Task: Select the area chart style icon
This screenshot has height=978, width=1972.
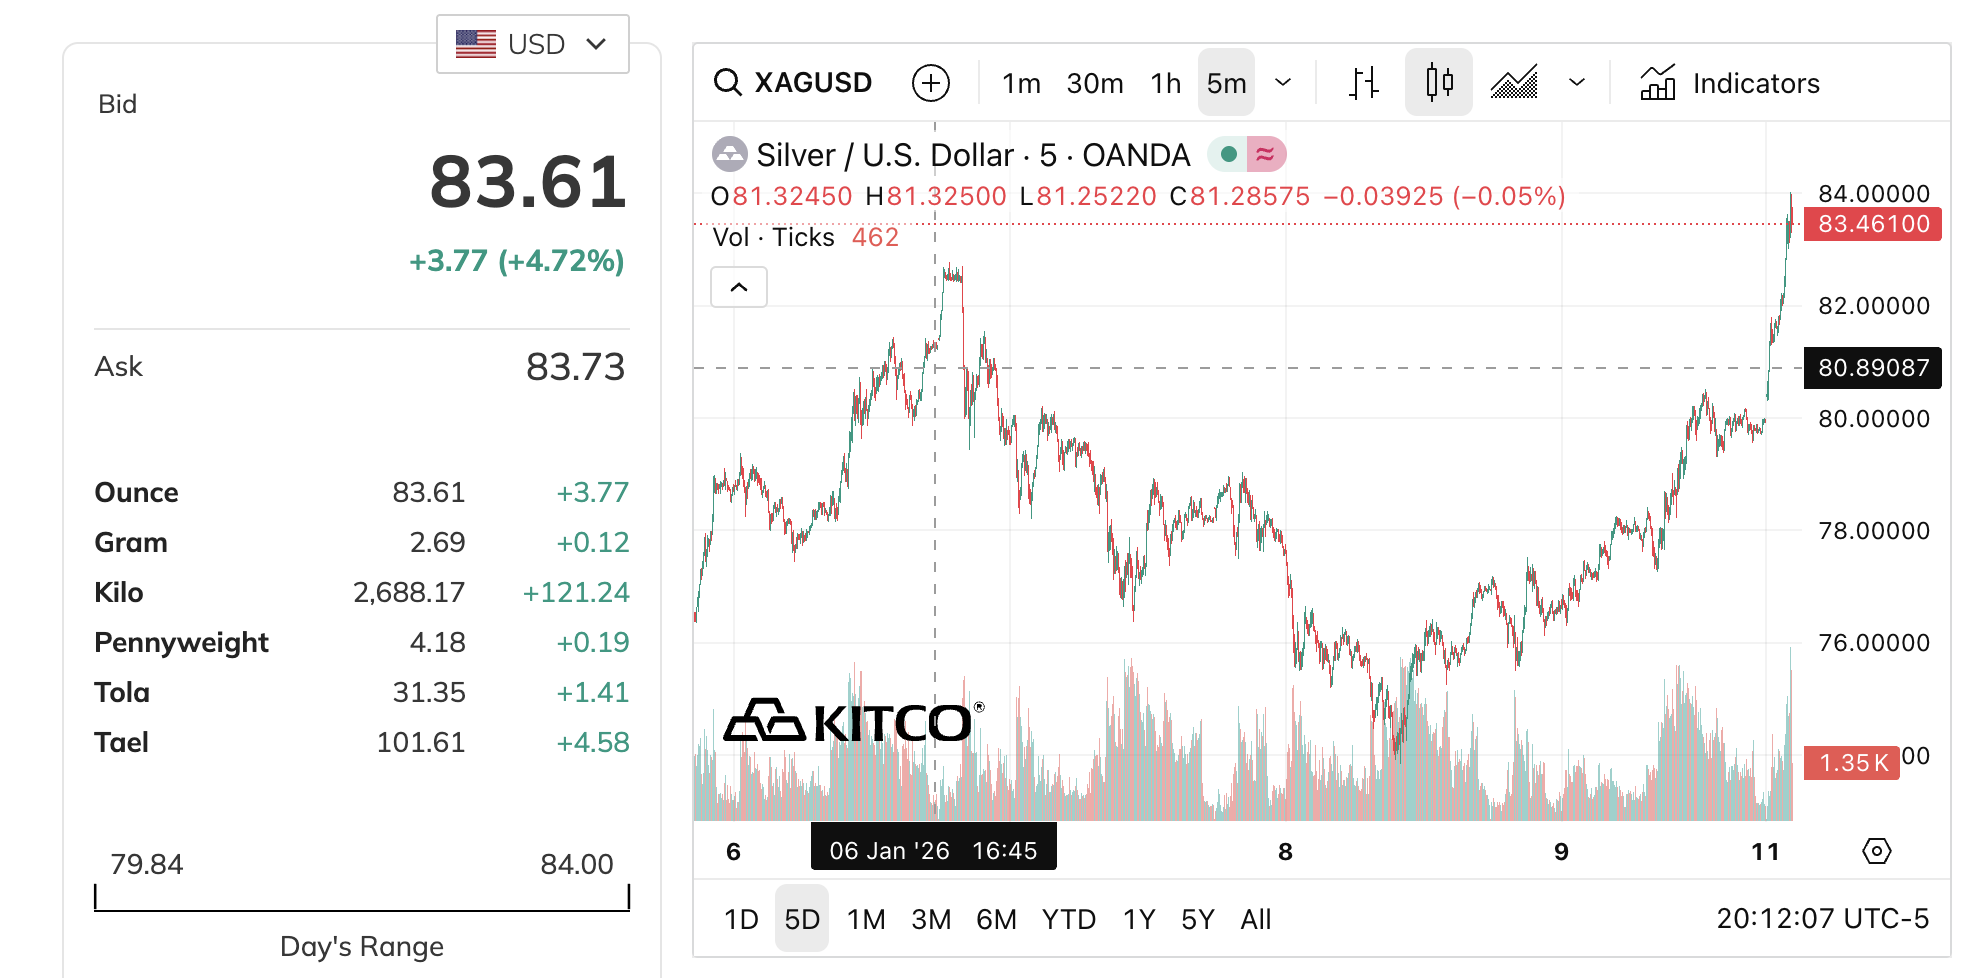Action: click(x=1514, y=83)
